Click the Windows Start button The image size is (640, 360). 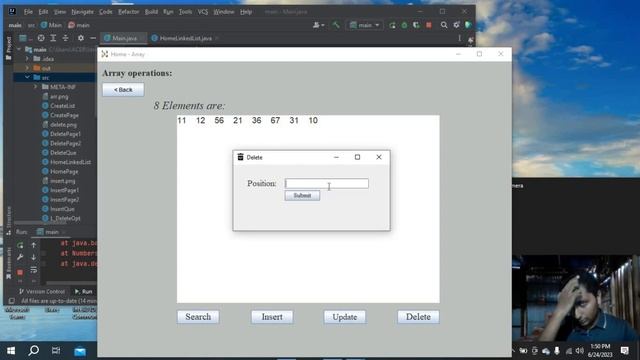tap(11, 351)
